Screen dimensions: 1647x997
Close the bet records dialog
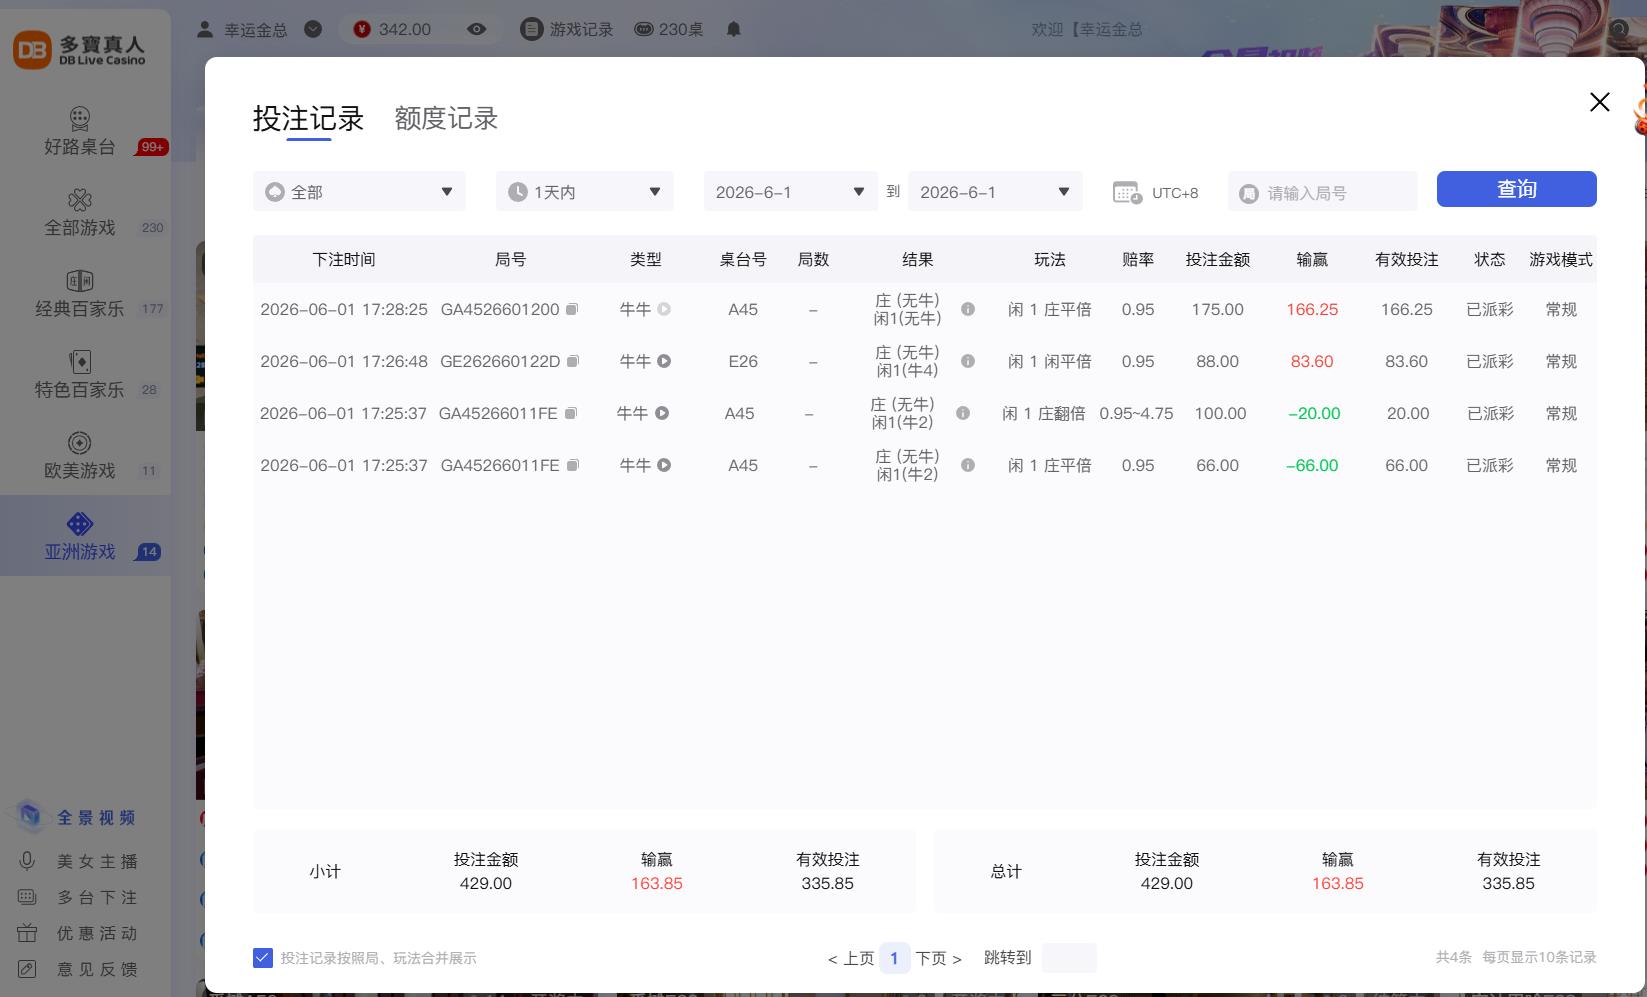pos(1600,102)
